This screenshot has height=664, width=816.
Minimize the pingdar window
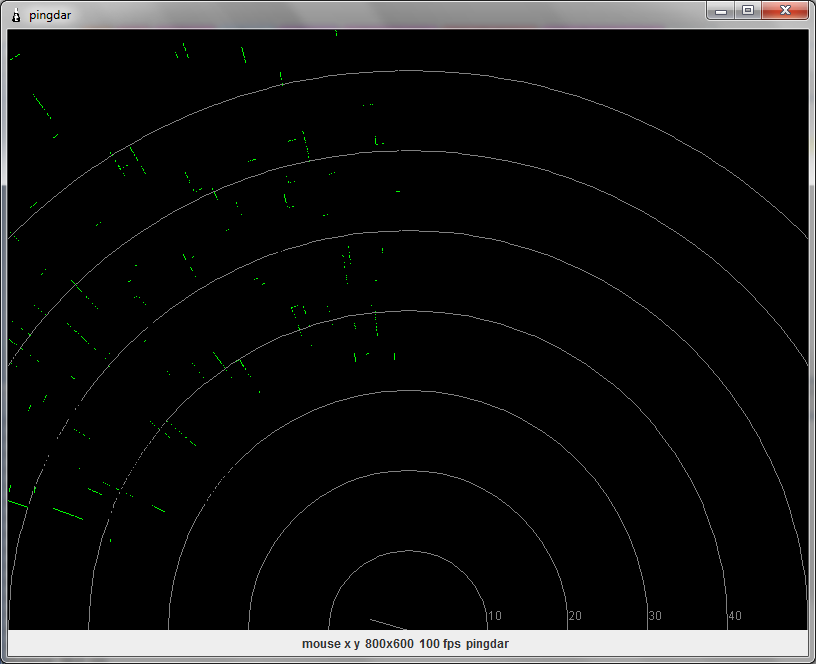(721, 11)
